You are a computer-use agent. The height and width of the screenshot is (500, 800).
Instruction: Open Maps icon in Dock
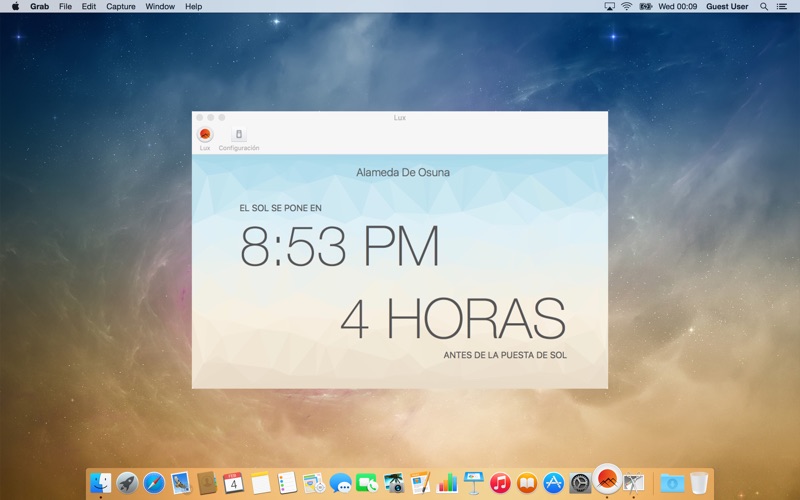(x=314, y=482)
